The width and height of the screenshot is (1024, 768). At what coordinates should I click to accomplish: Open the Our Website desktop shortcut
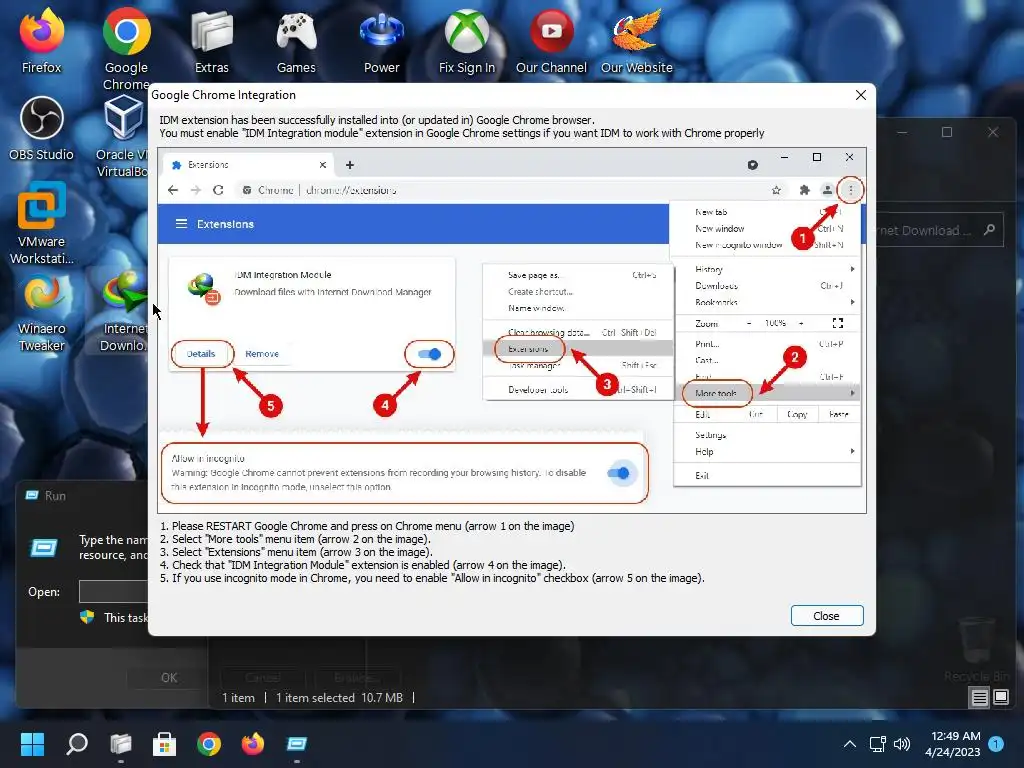click(x=636, y=40)
